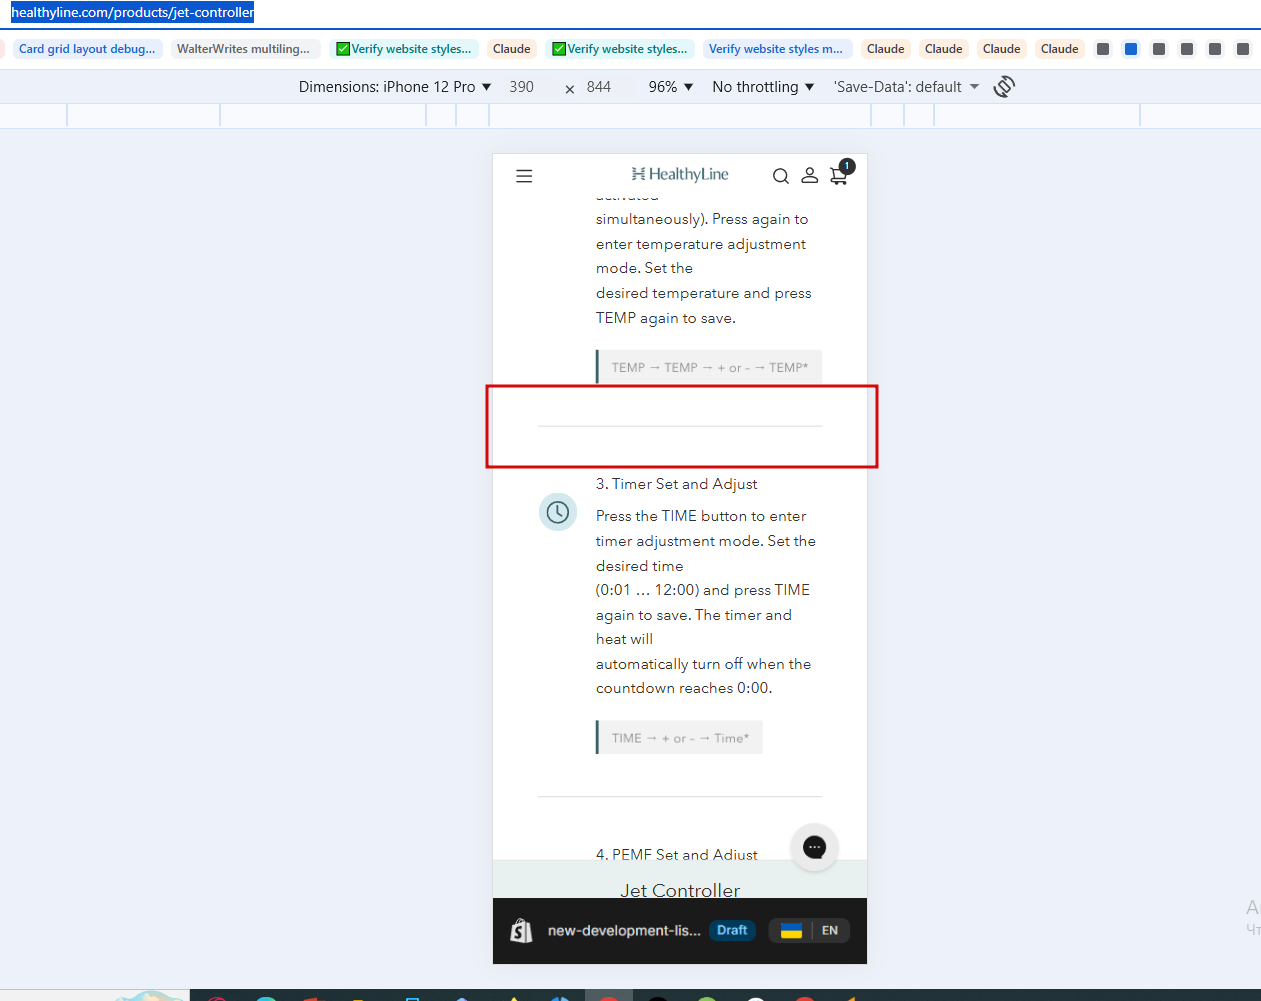This screenshot has height=1001, width=1261.
Task: Open the chat bubble widget
Action: tap(815, 847)
